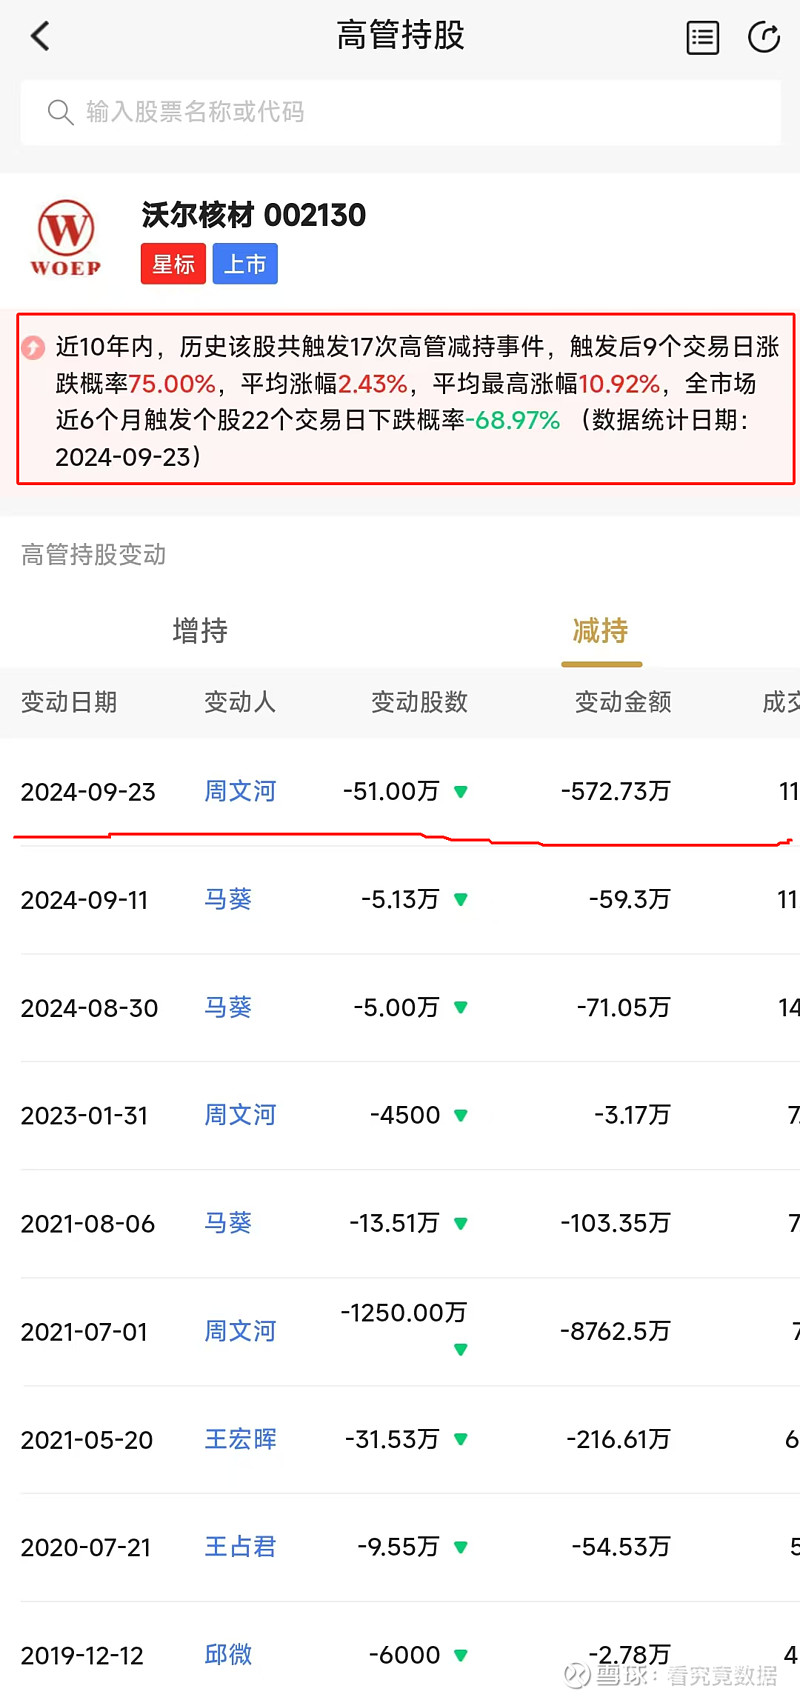Tap the 变动人 column header

click(240, 702)
